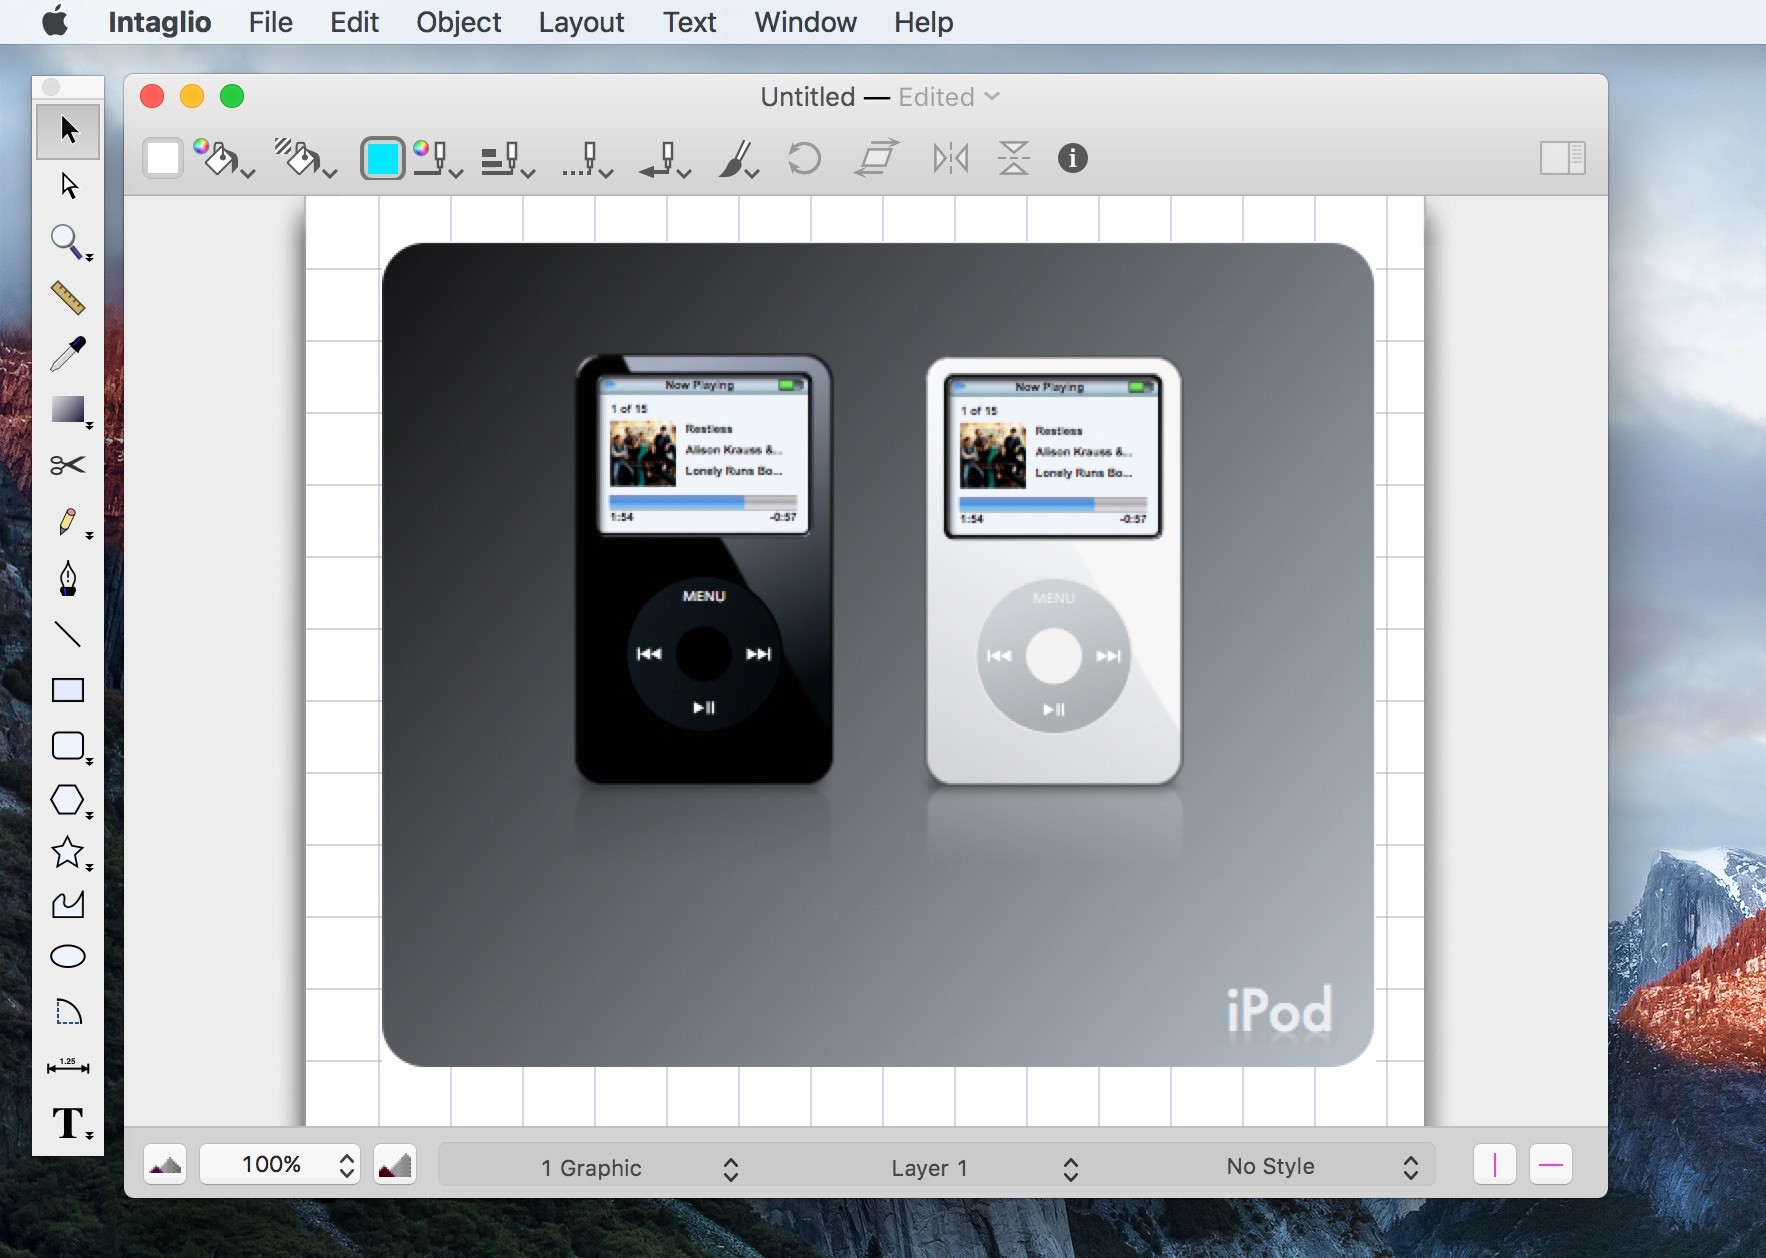Screen dimensions: 1766x1258
Task: Open the pattern fill bucket menu
Action: pyautogui.click(x=306, y=158)
